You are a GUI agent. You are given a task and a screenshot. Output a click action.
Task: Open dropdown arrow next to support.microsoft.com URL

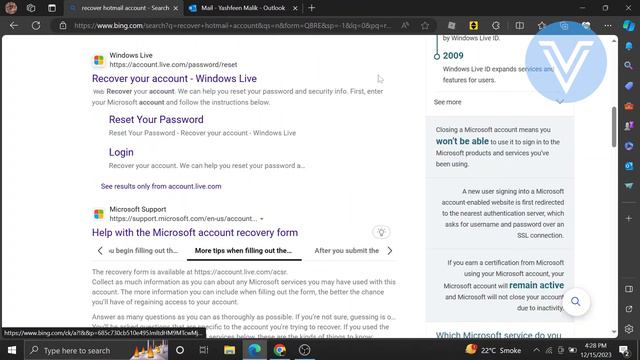[262, 219]
